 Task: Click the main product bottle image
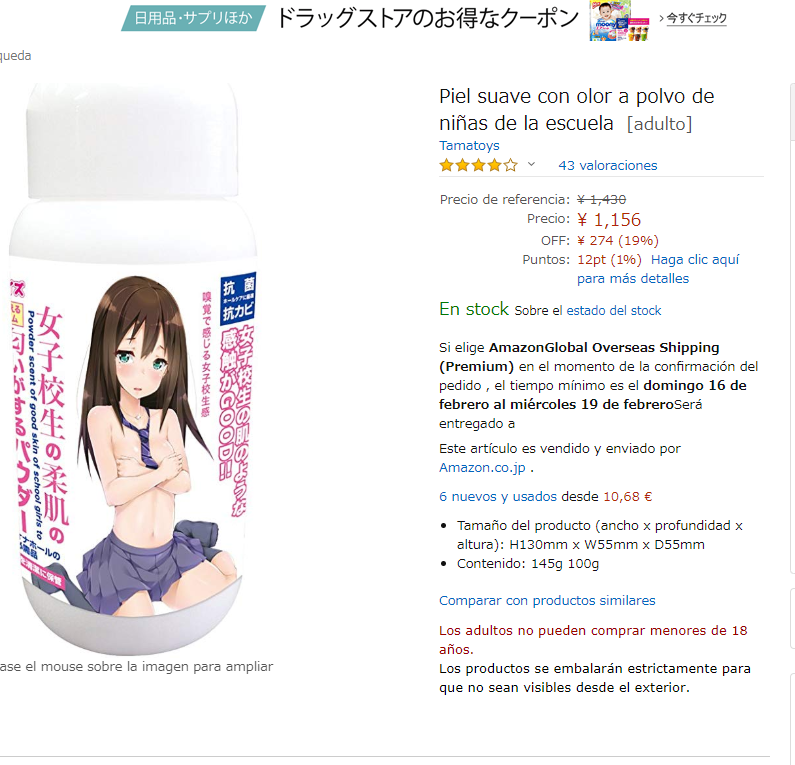pos(133,369)
